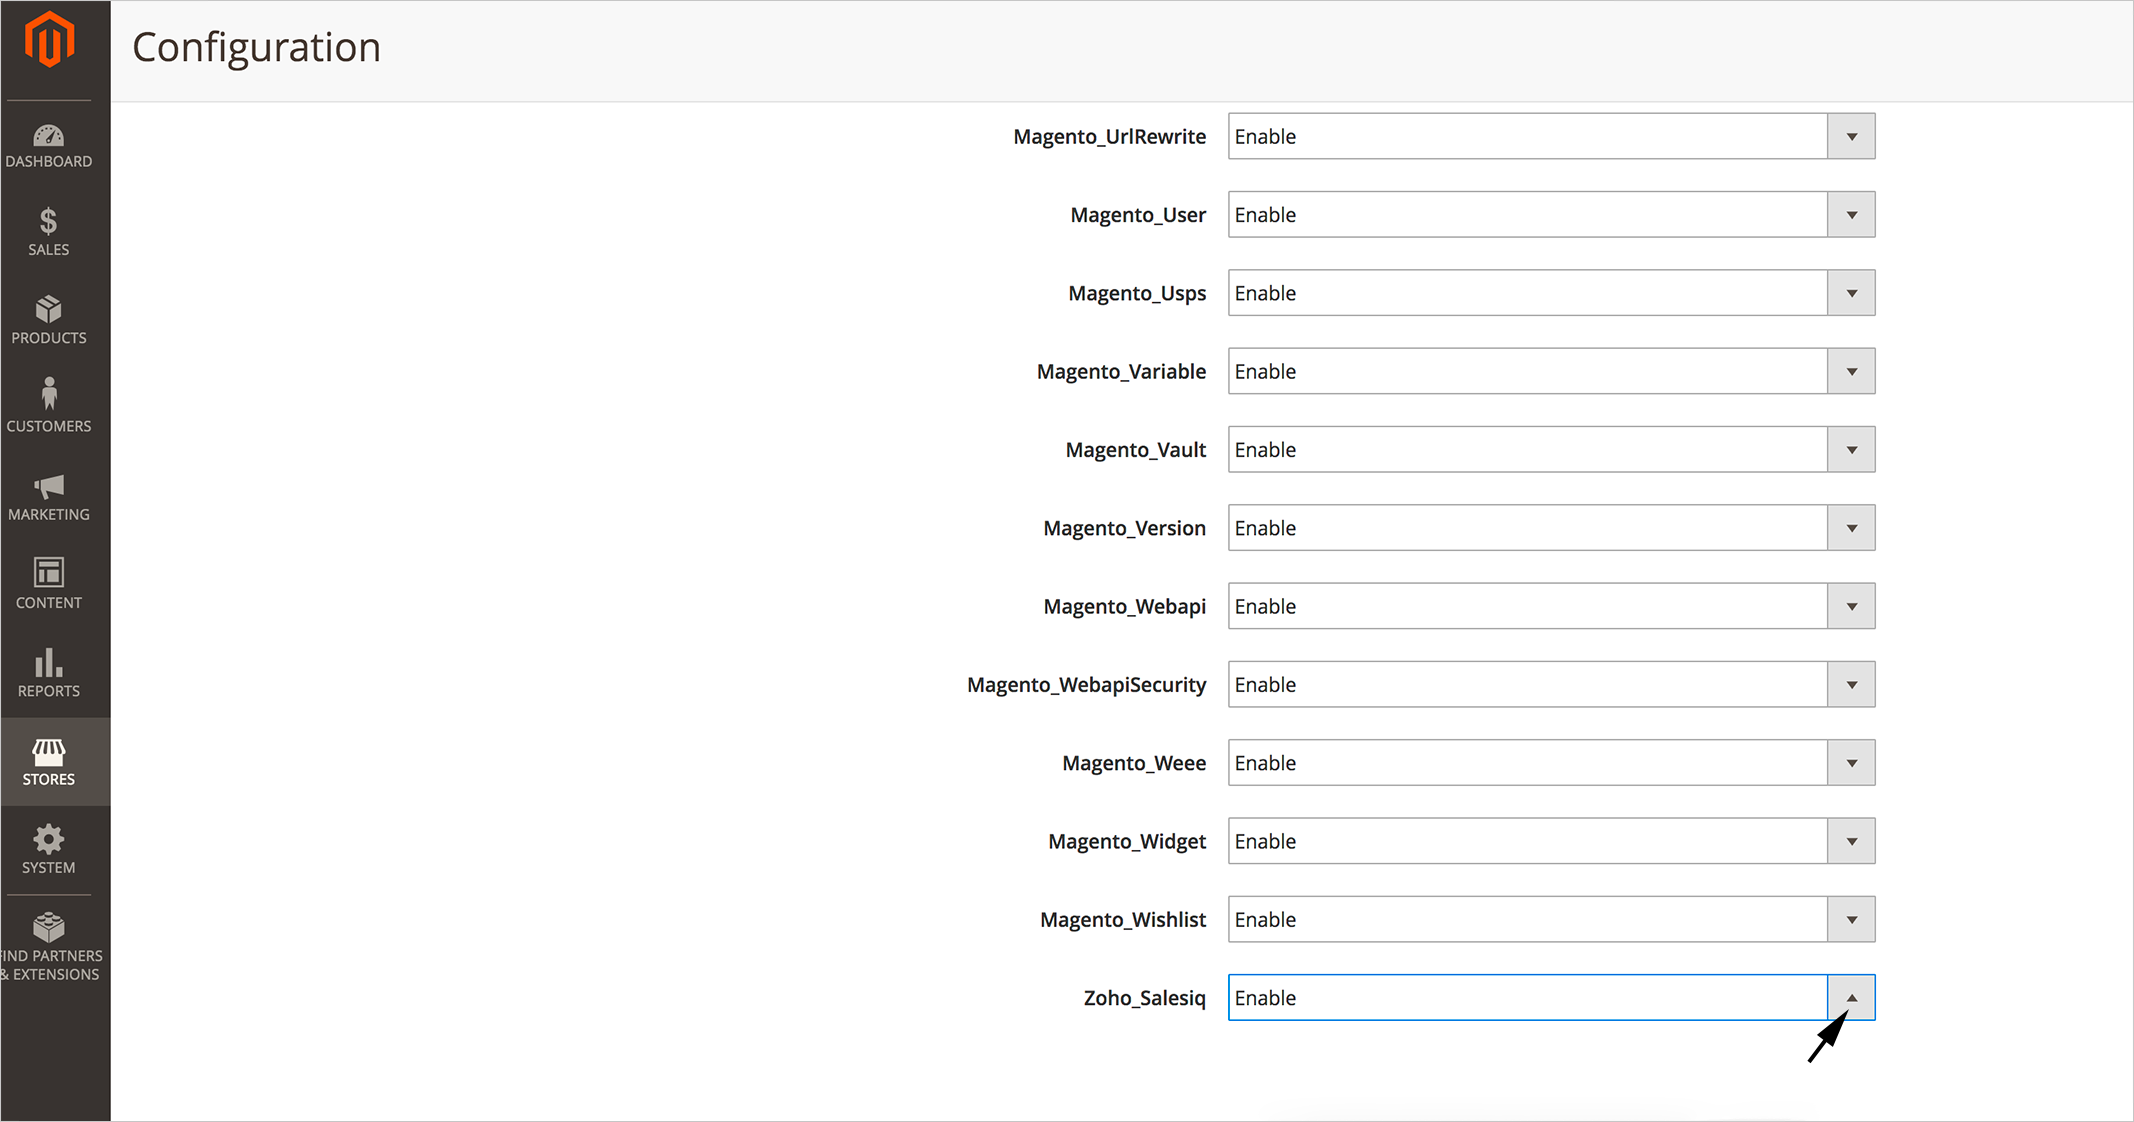Open Magento_UrlRewrite dropdown arrow

[x=1851, y=137]
